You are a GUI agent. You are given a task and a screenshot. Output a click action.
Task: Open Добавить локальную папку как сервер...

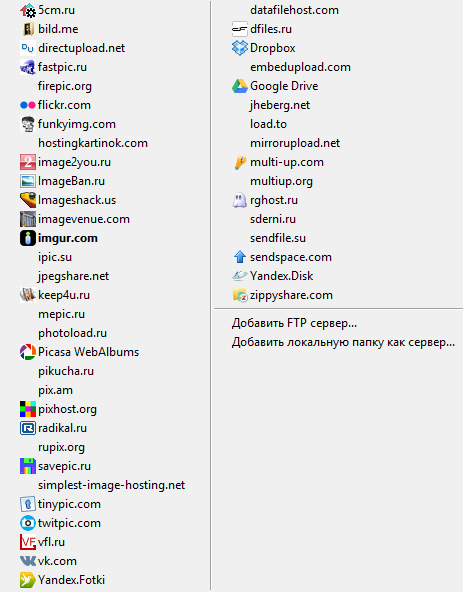(343, 342)
